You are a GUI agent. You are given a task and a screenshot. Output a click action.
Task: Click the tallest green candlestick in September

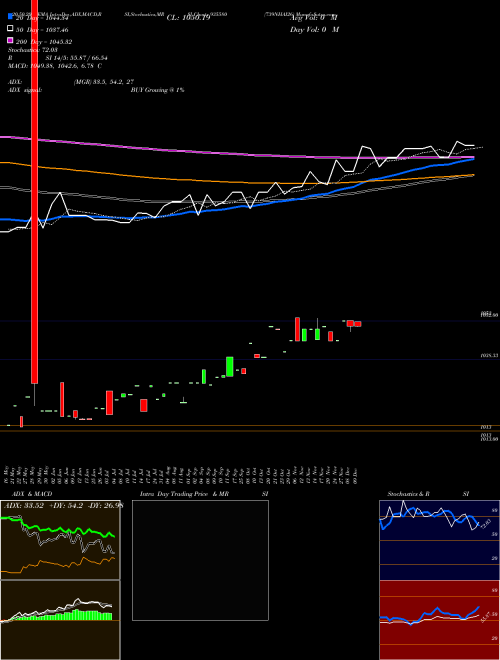coord(229,367)
